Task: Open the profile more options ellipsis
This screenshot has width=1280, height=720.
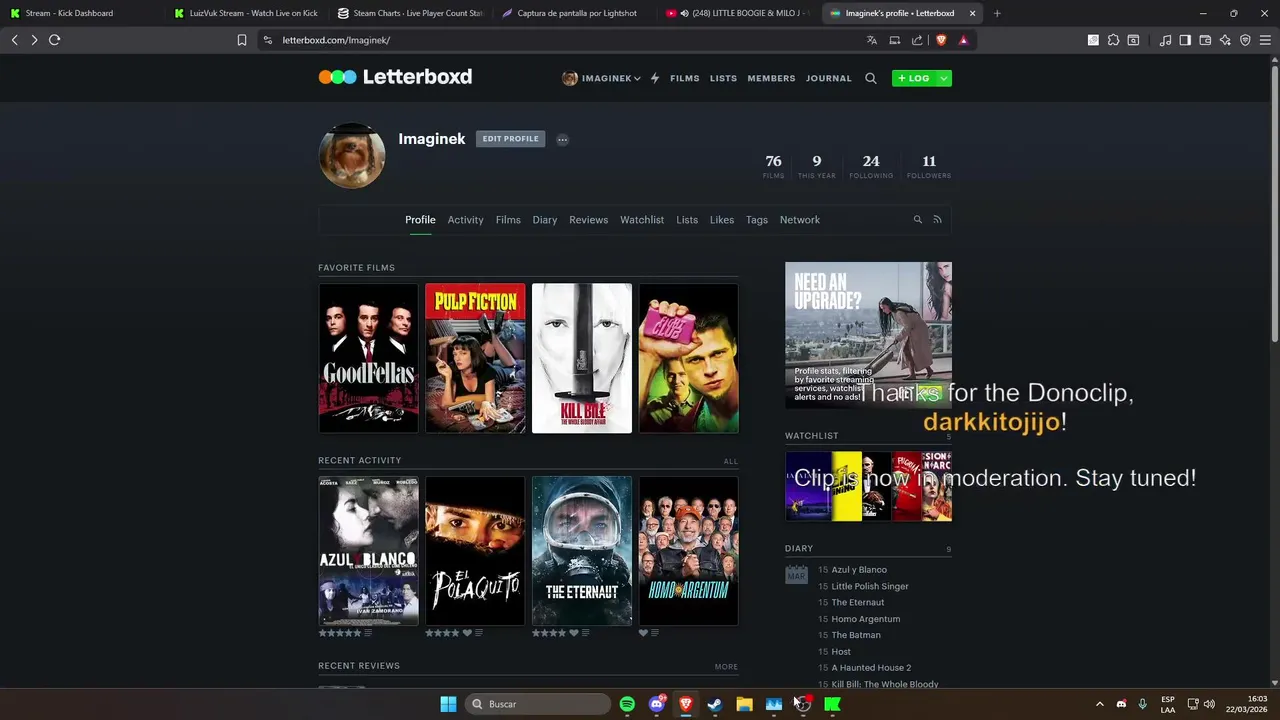Action: click(x=562, y=140)
